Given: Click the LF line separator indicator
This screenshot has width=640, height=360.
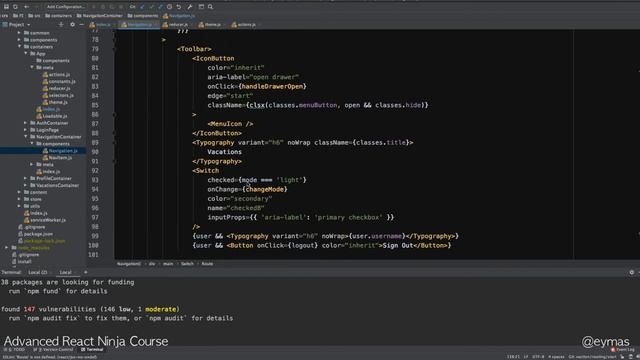Looking at the screenshot, I should pos(526,357).
